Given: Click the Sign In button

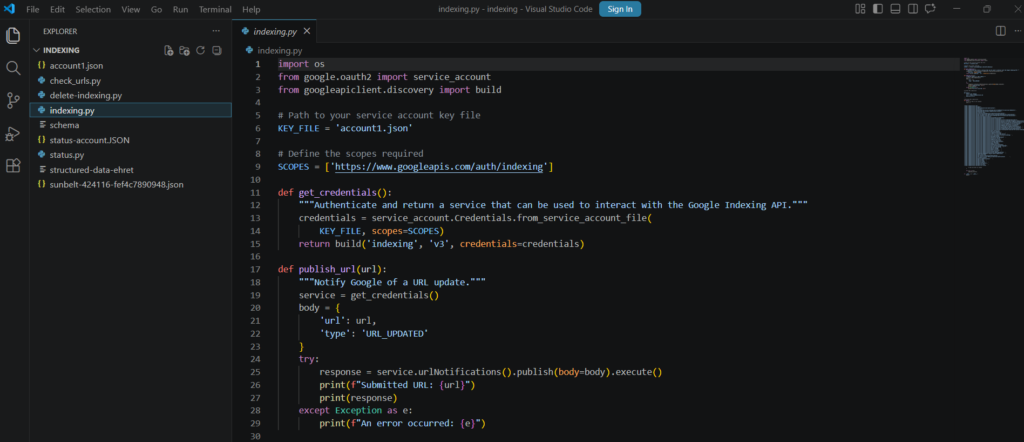Looking at the screenshot, I should pos(620,9).
